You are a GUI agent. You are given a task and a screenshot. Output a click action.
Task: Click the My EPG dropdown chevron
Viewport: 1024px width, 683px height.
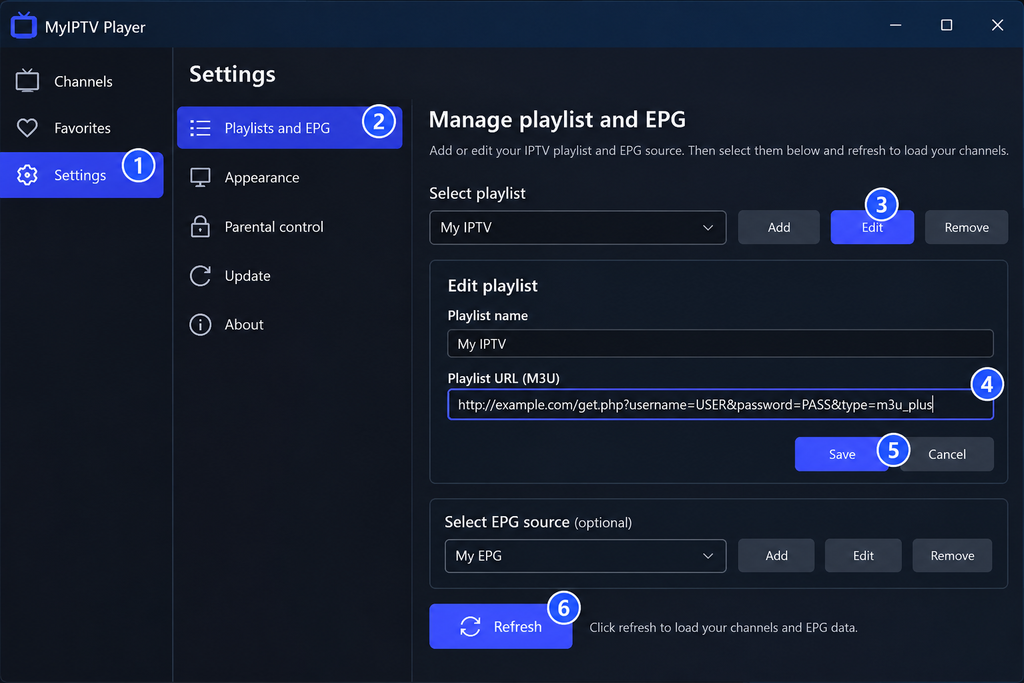pos(707,556)
